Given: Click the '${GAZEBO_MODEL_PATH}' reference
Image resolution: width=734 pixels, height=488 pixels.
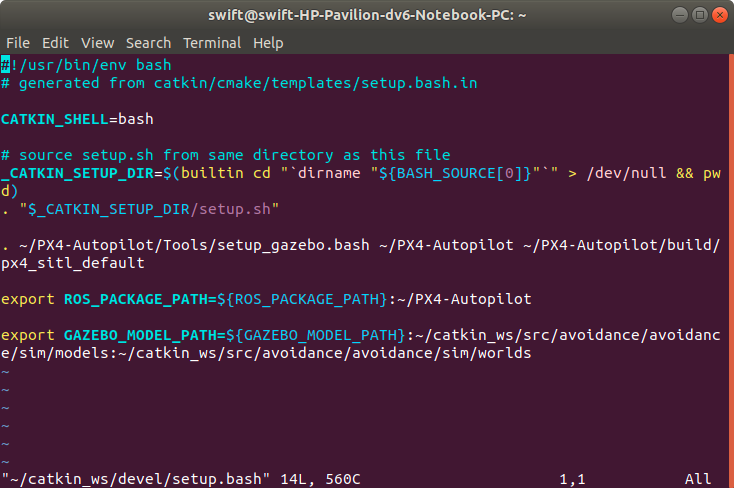Looking at the screenshot, I should click(316, 335).
